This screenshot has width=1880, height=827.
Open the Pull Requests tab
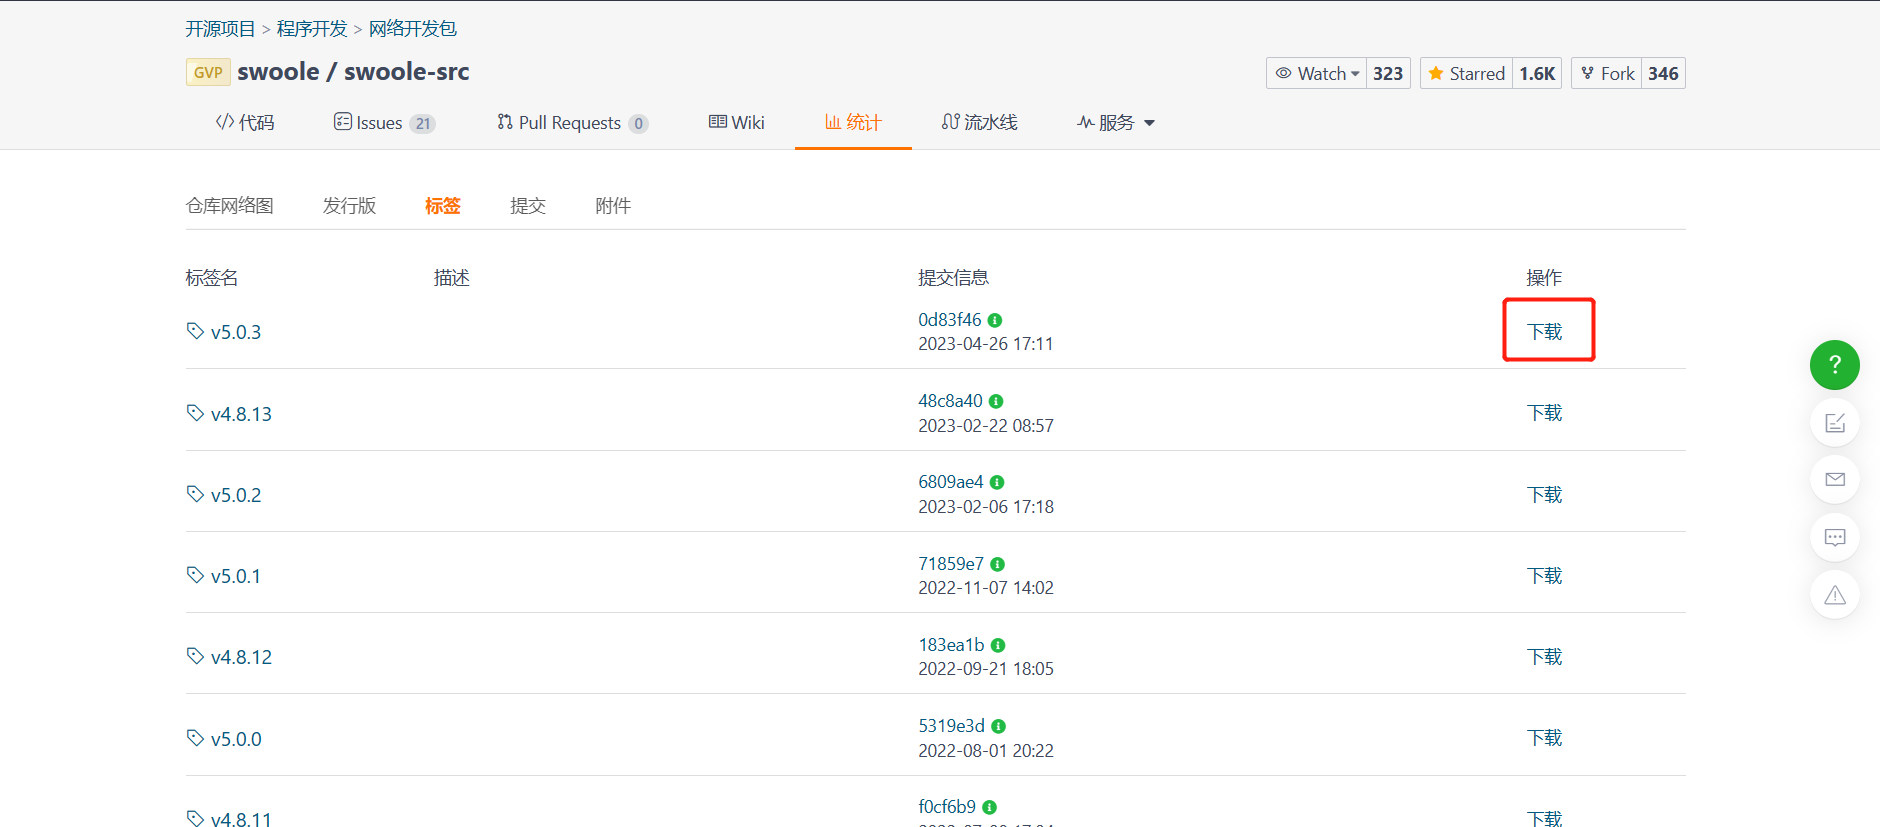point(572,123)
